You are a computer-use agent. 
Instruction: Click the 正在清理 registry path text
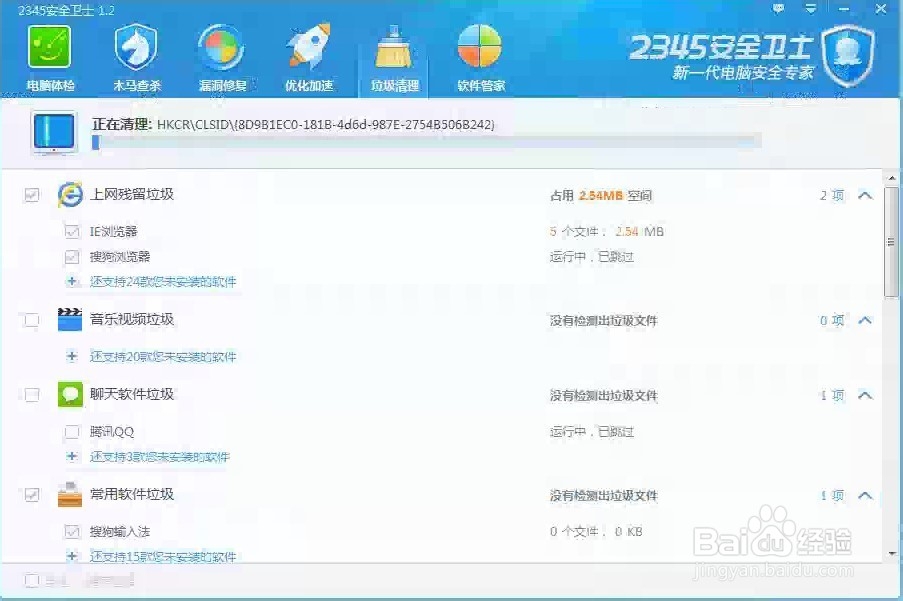coord(293,124)
